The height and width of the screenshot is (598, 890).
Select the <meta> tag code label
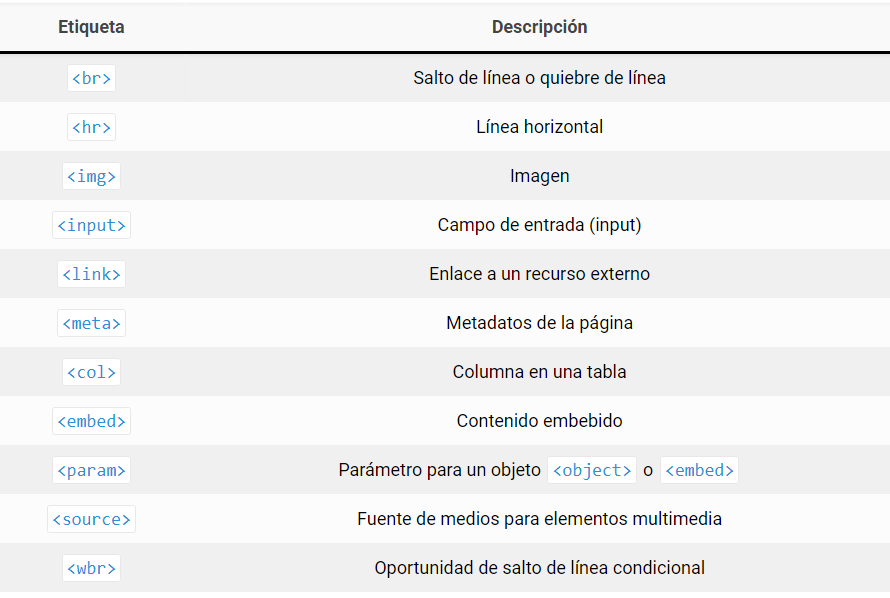[91, 323]
